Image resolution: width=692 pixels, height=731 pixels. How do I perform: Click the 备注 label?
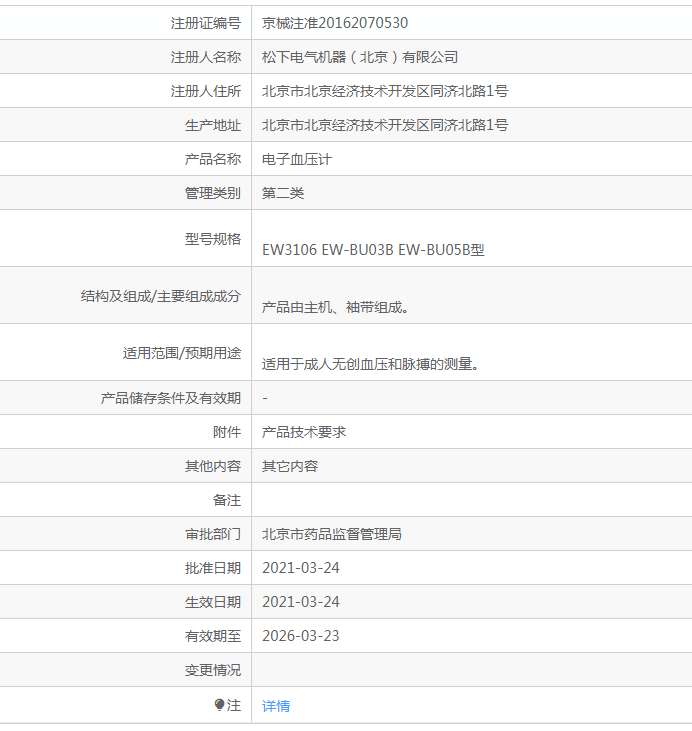(227, 500)
